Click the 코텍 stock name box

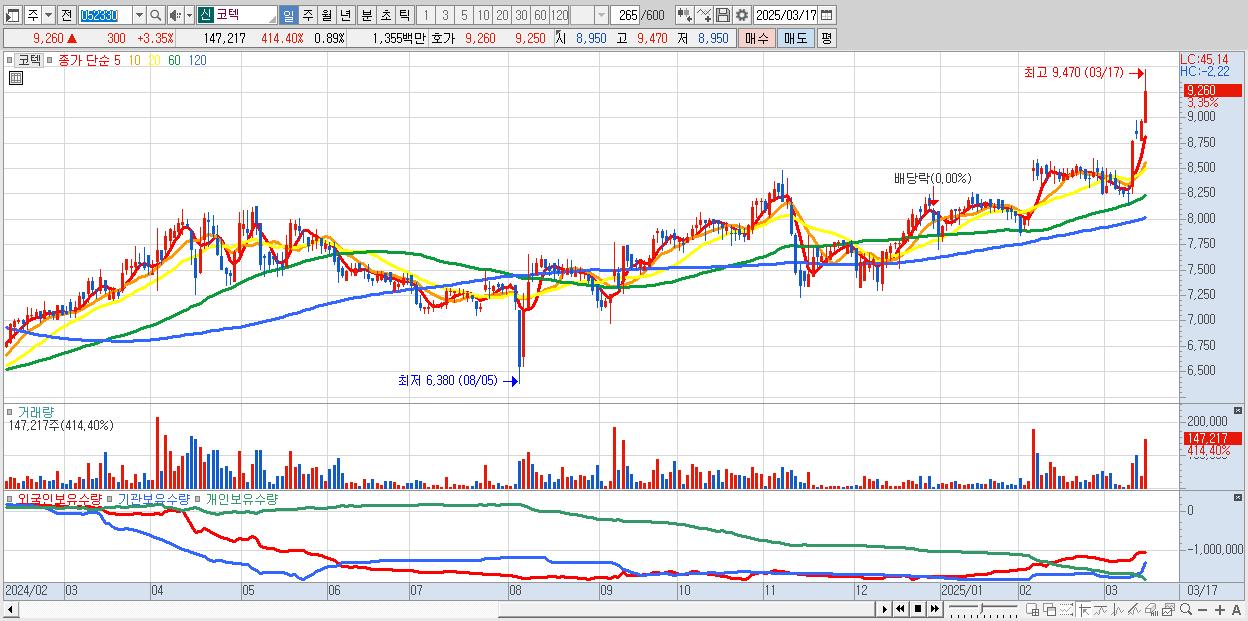tap(237, 15)
